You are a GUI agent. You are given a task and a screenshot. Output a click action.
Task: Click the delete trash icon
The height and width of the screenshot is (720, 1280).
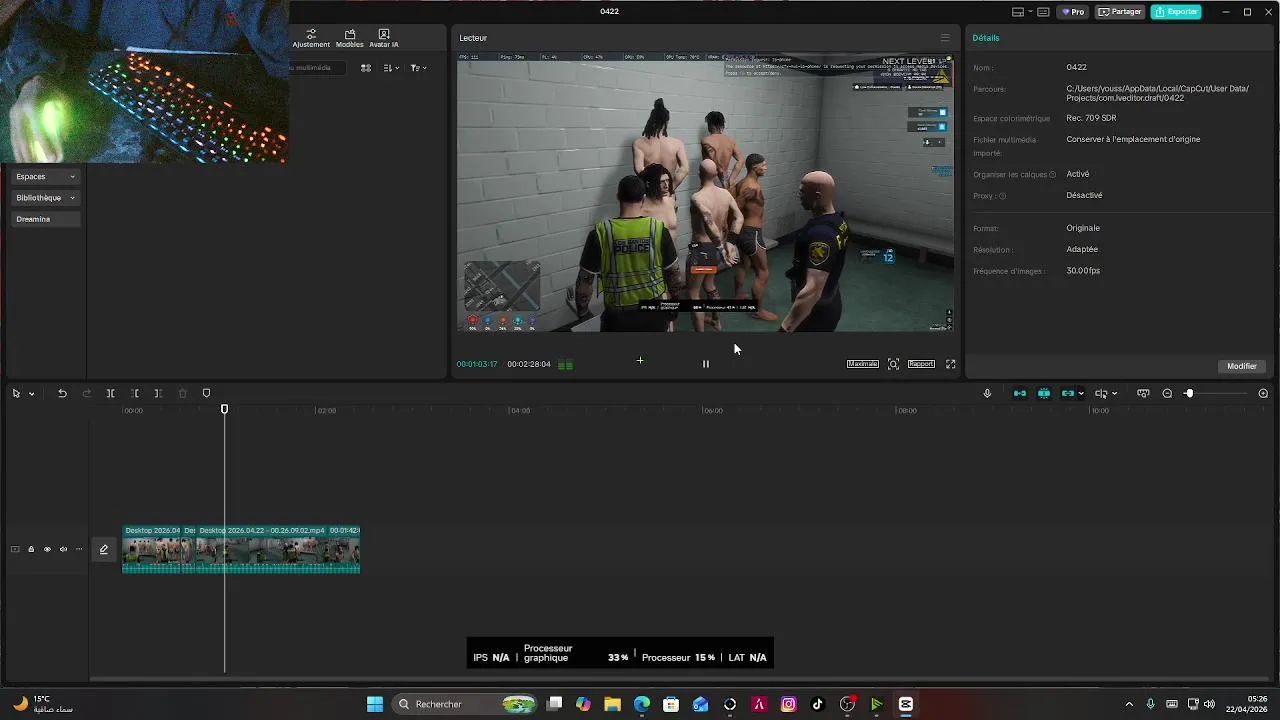click(x=182, y=394)
